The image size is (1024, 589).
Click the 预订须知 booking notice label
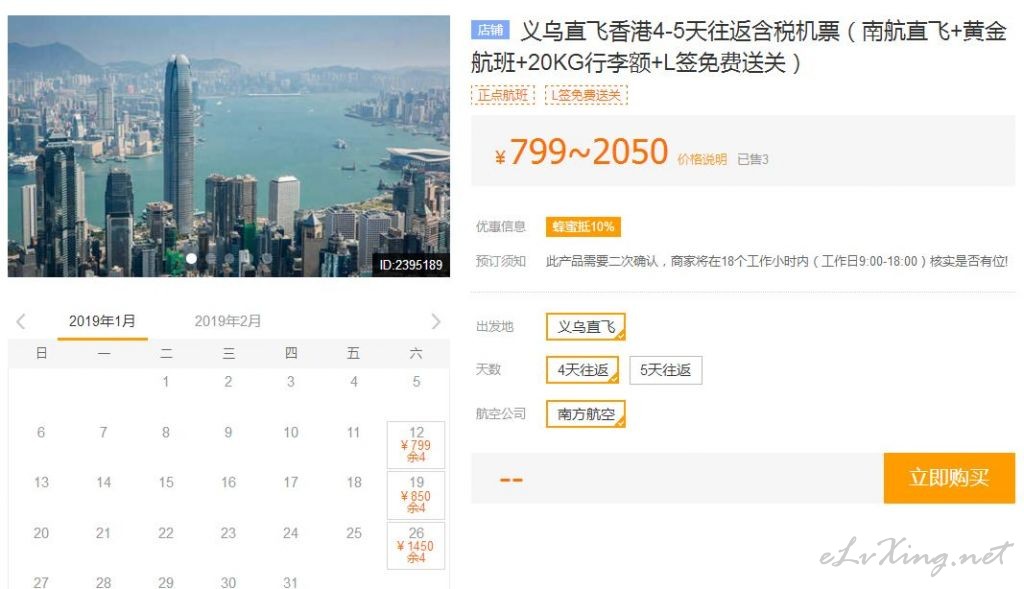coord(501,261)
